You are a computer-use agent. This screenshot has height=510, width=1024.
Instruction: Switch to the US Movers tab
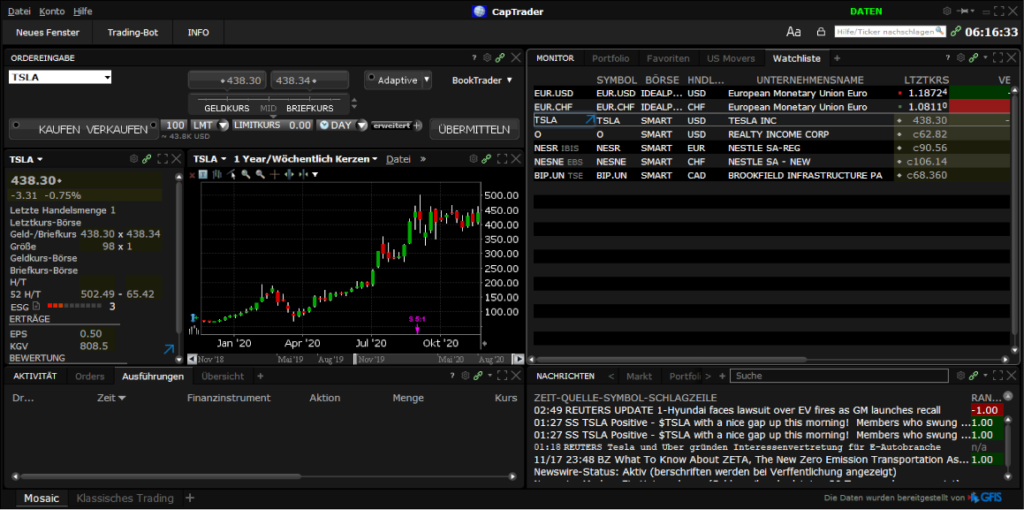coord(731,58)
